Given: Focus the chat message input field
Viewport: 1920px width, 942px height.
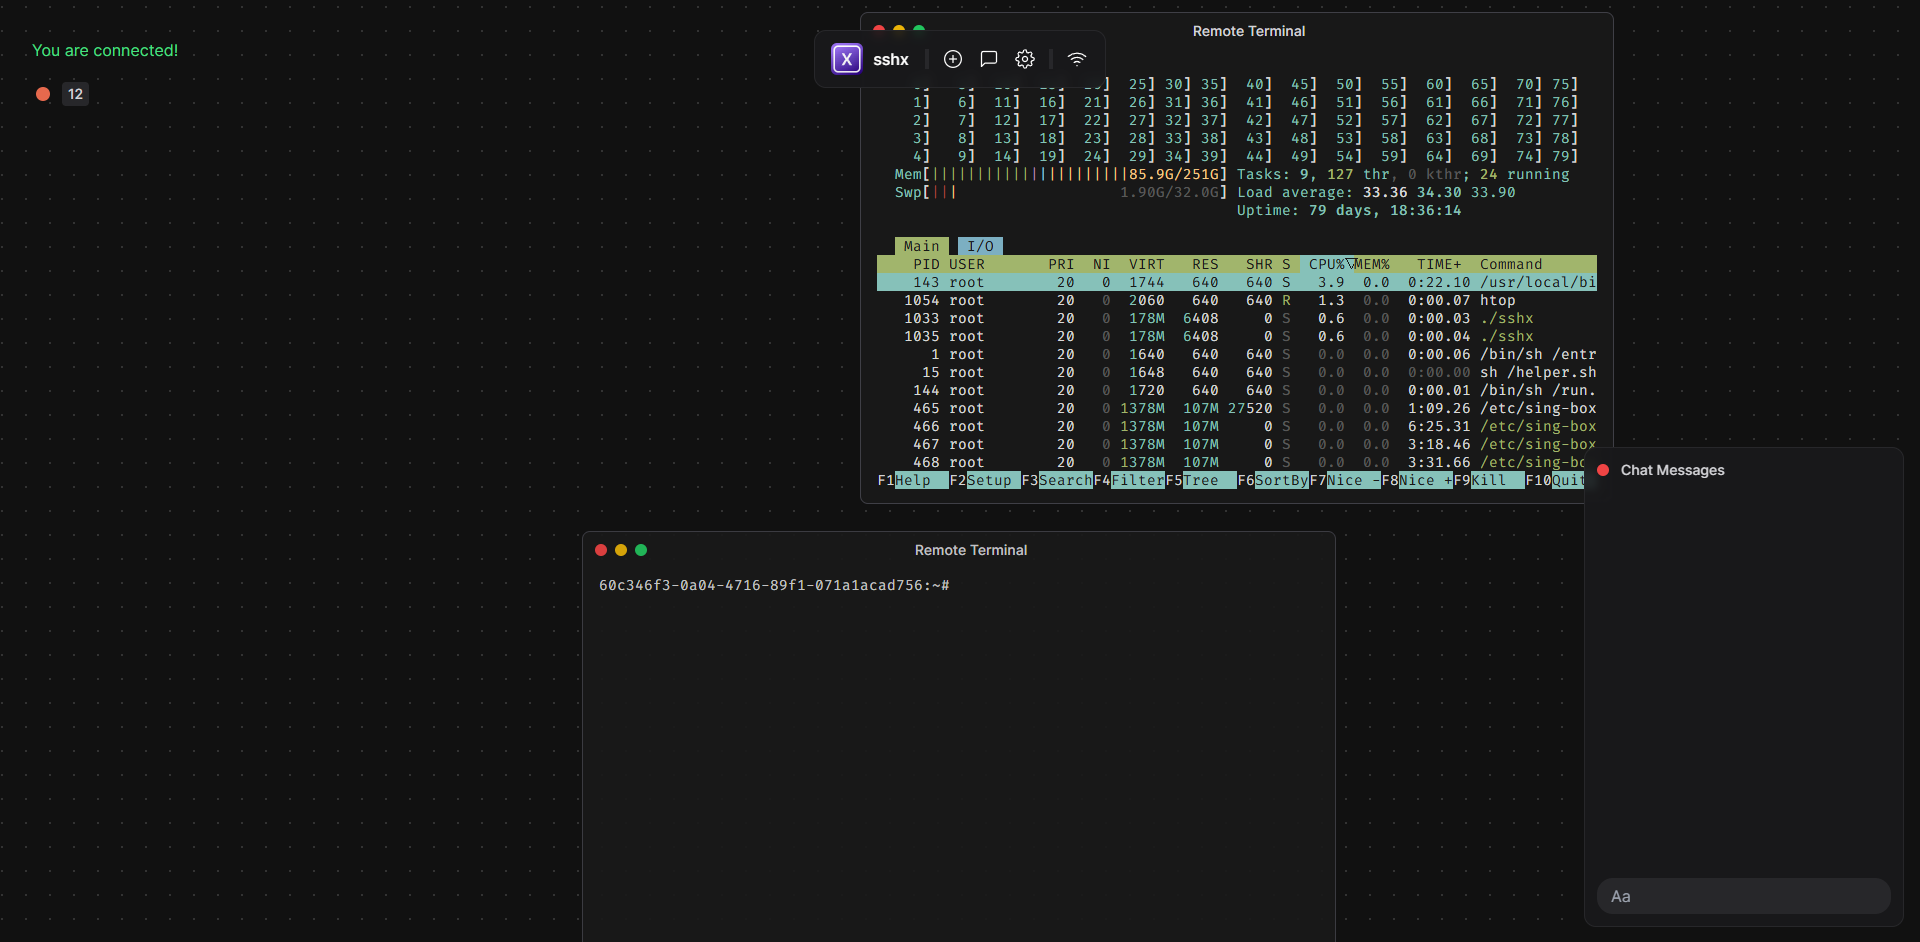Looking at the screenshot, I should click(1743, 896).
